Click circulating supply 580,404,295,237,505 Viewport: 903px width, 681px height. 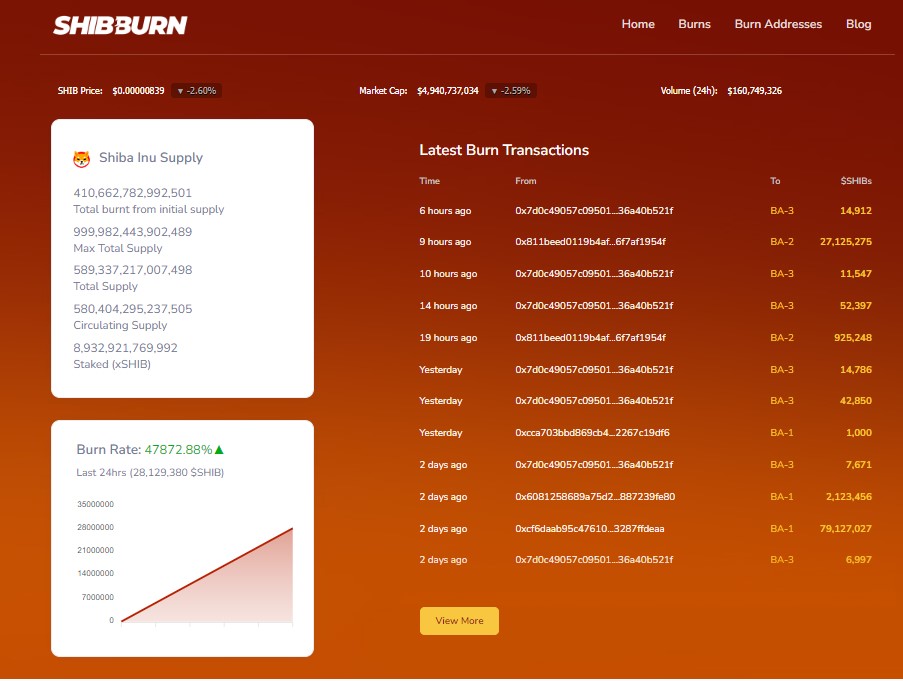132,309
